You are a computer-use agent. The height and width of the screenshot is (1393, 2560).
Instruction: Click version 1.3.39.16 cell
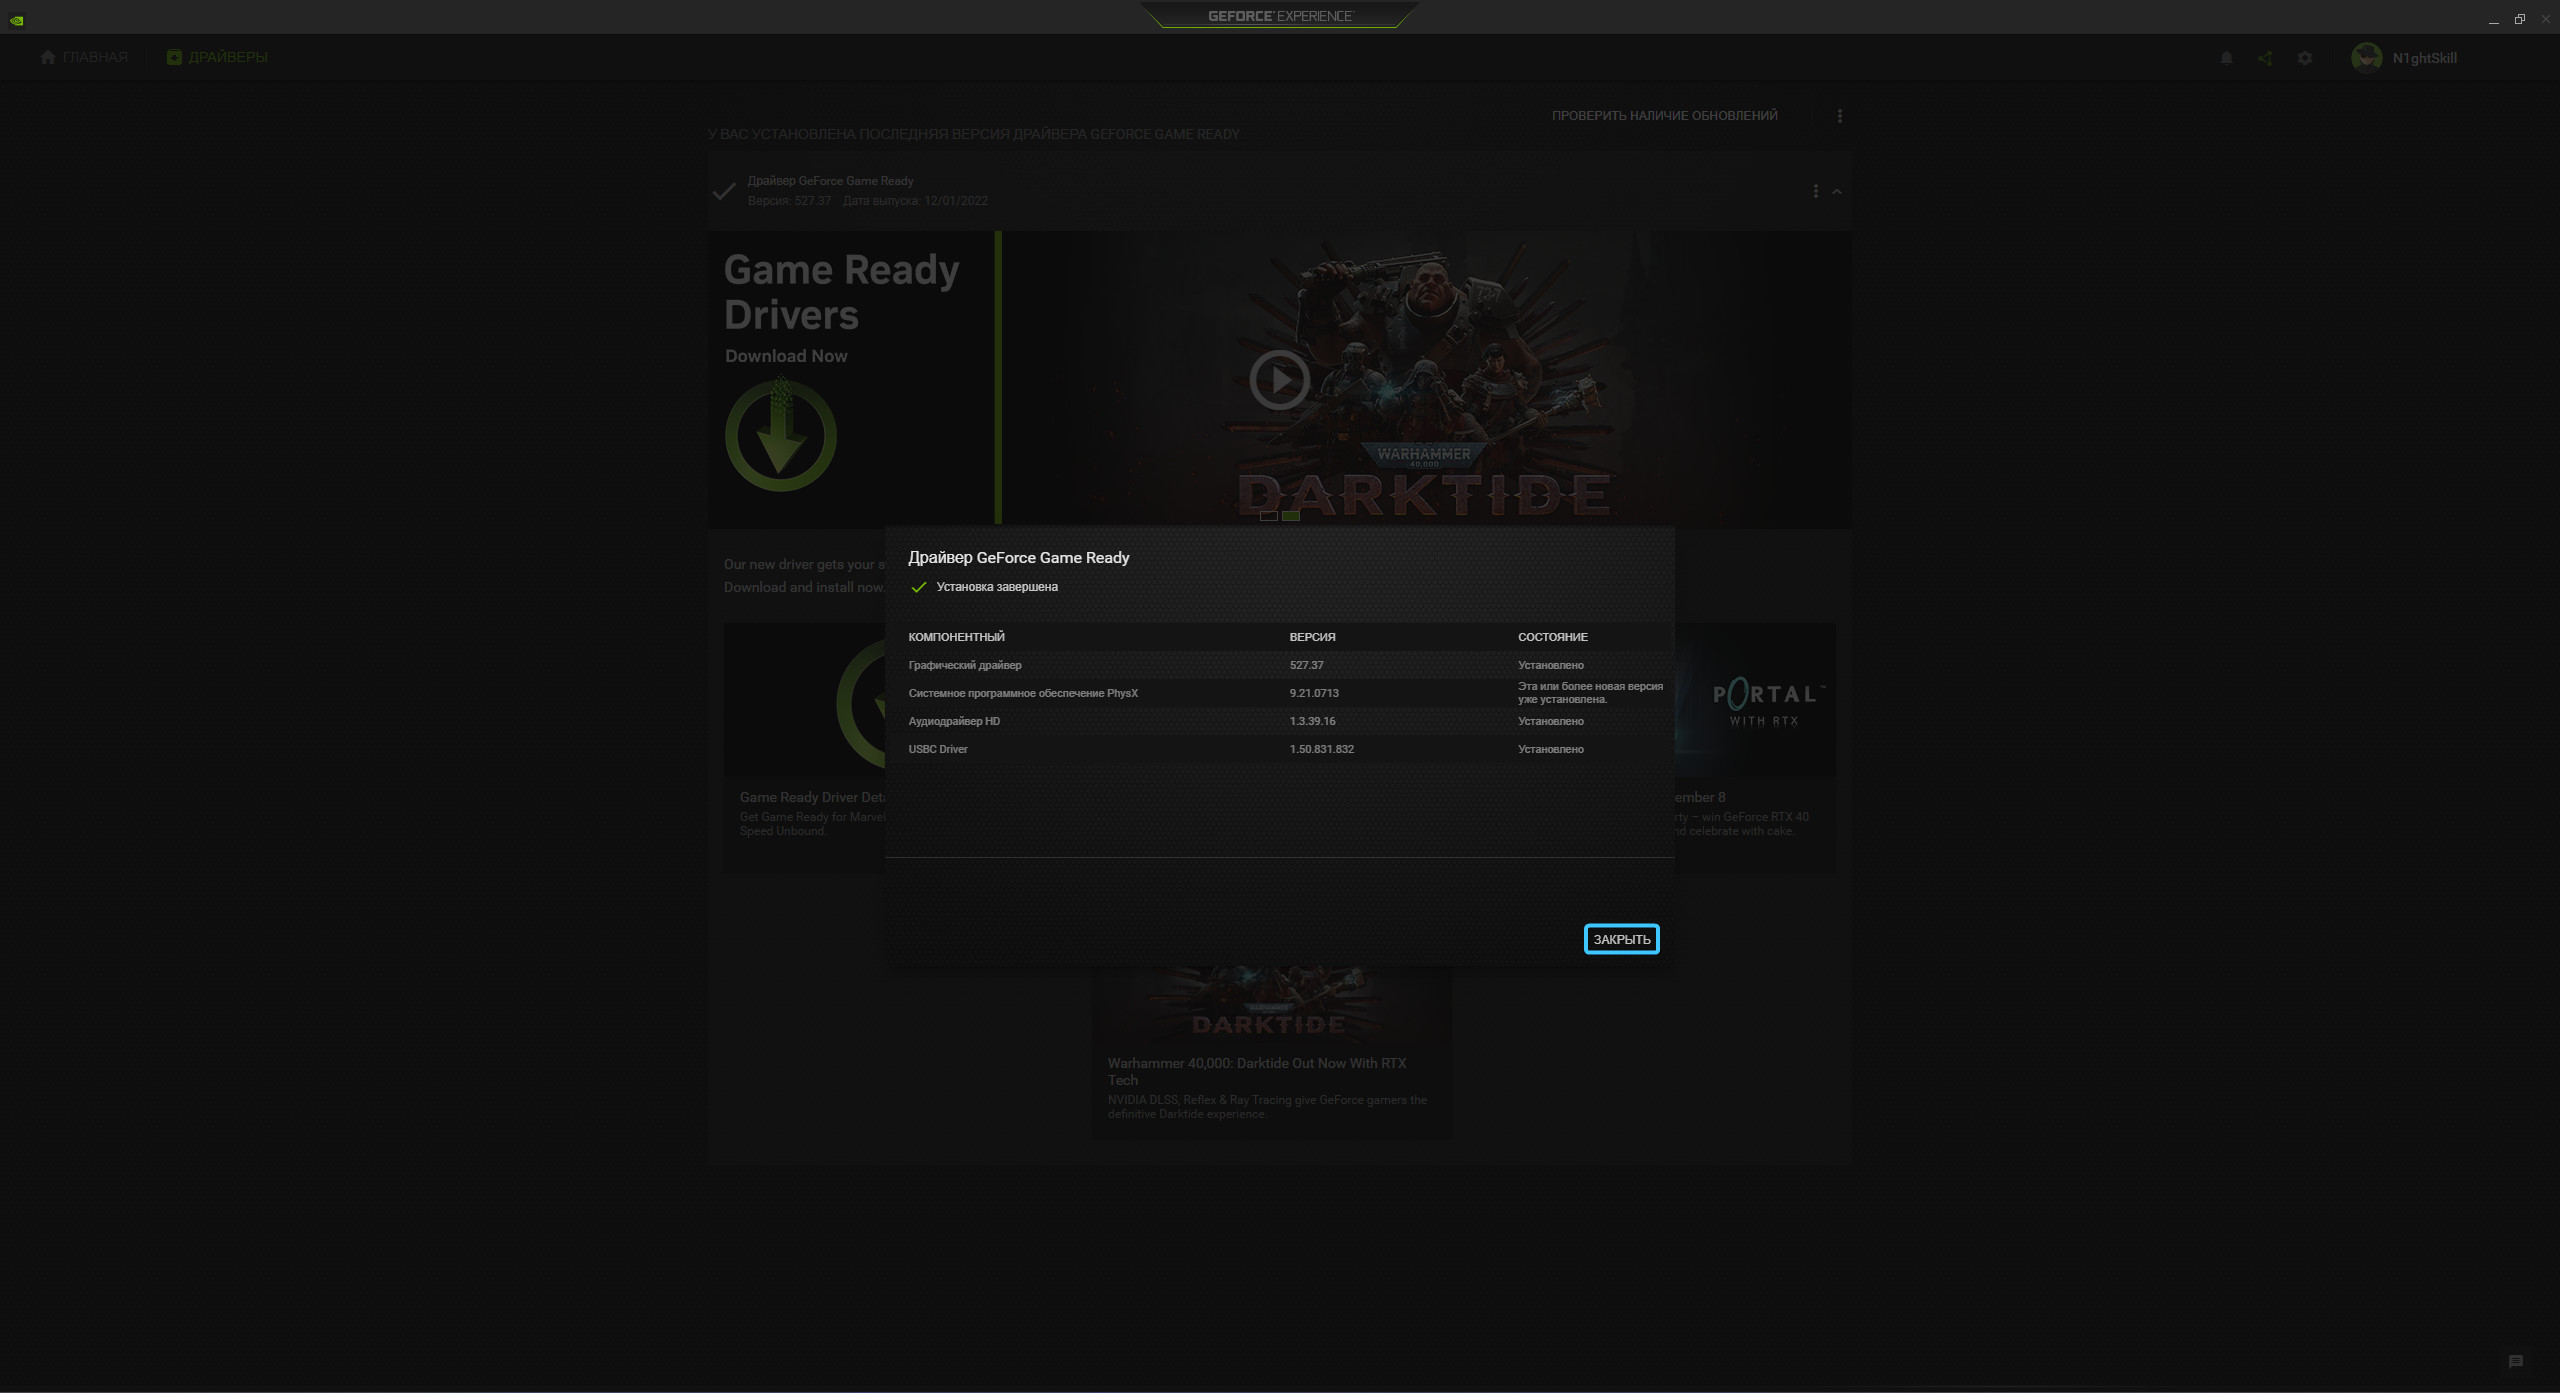pos(1312,721)
